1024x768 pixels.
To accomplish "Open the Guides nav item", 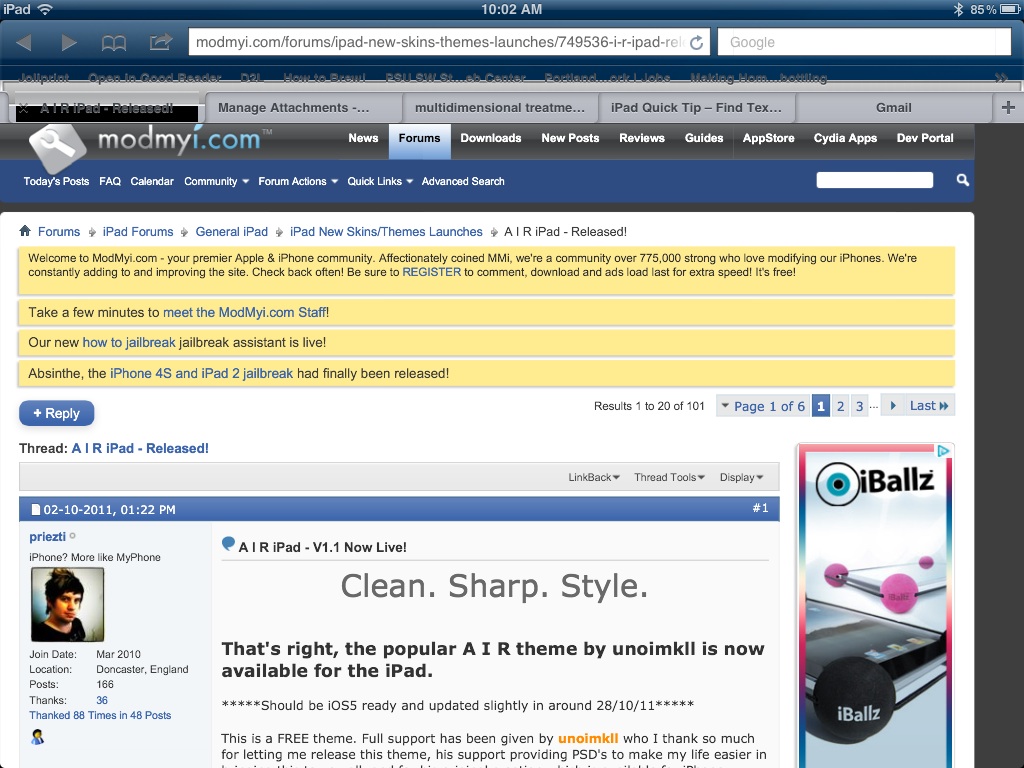I will (x=704, y=138).
